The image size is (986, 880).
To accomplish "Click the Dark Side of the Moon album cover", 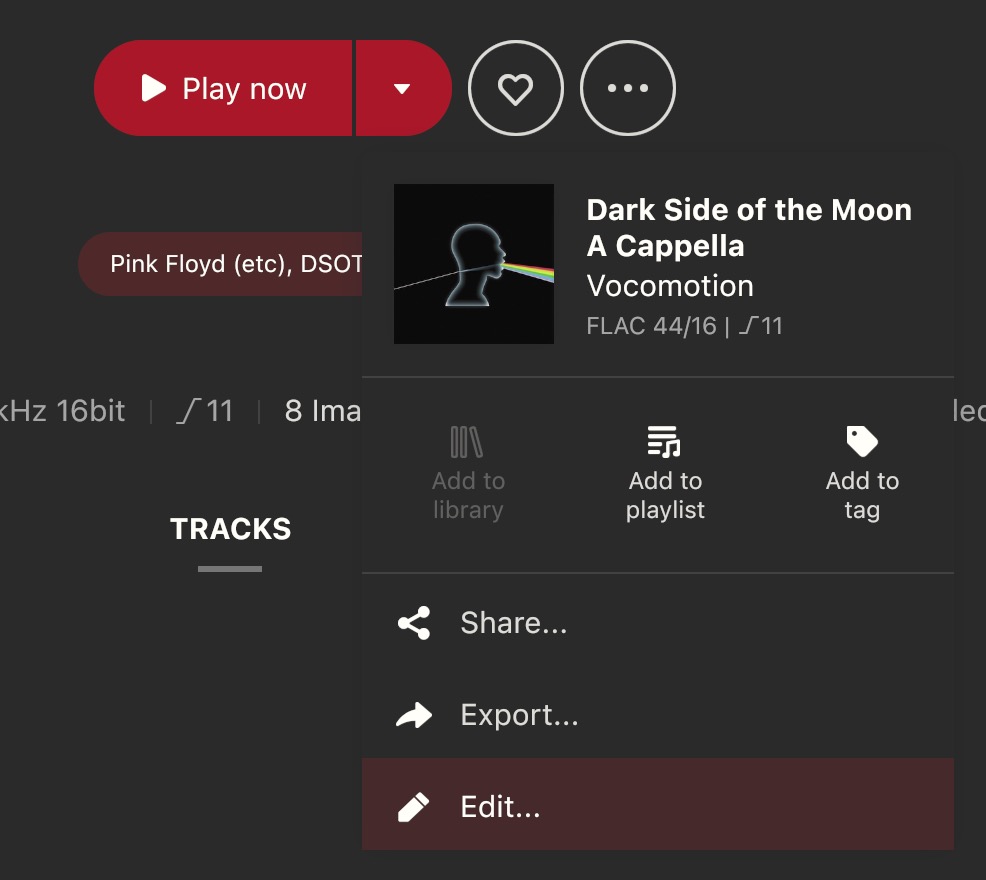I will 474,264.
